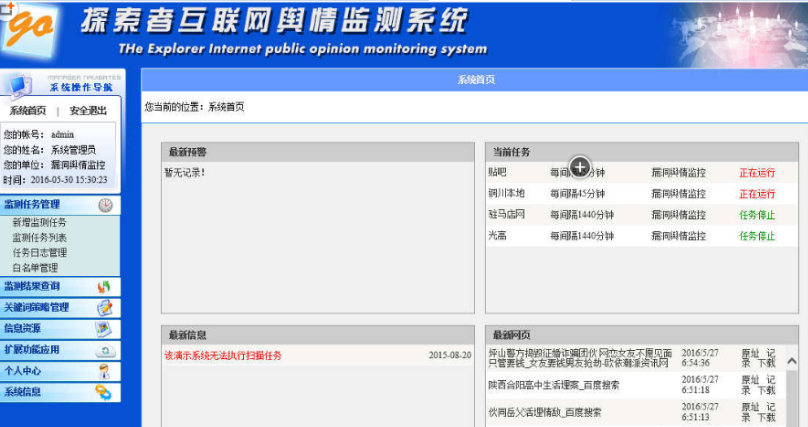The width and height of the screenshot is (808, 427).
Task: Click breadcrumb 您当前的位置: 系统首页
Action: coord(194,107)
